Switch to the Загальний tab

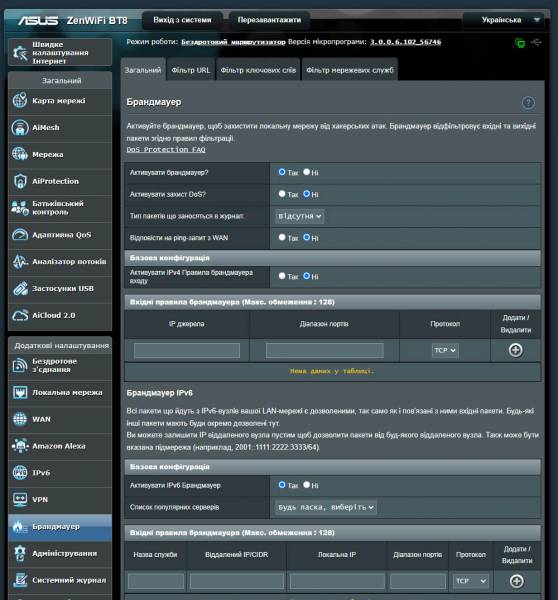[143, 70]
